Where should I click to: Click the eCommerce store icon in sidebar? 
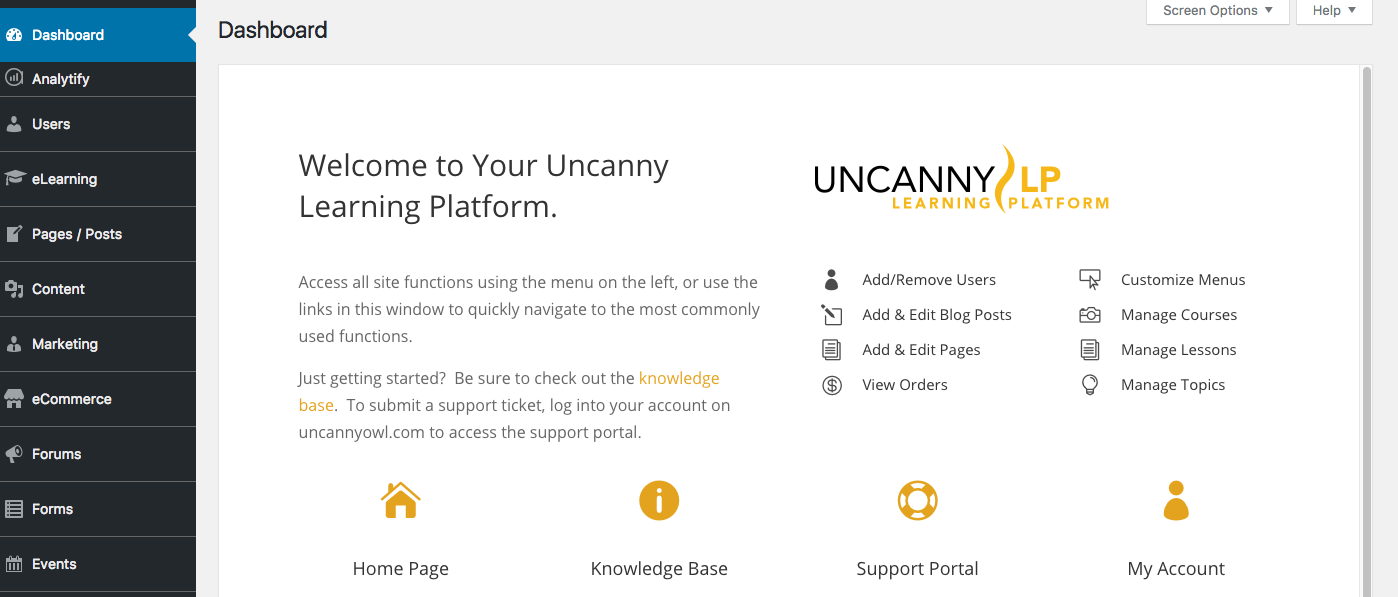[14, 399]
